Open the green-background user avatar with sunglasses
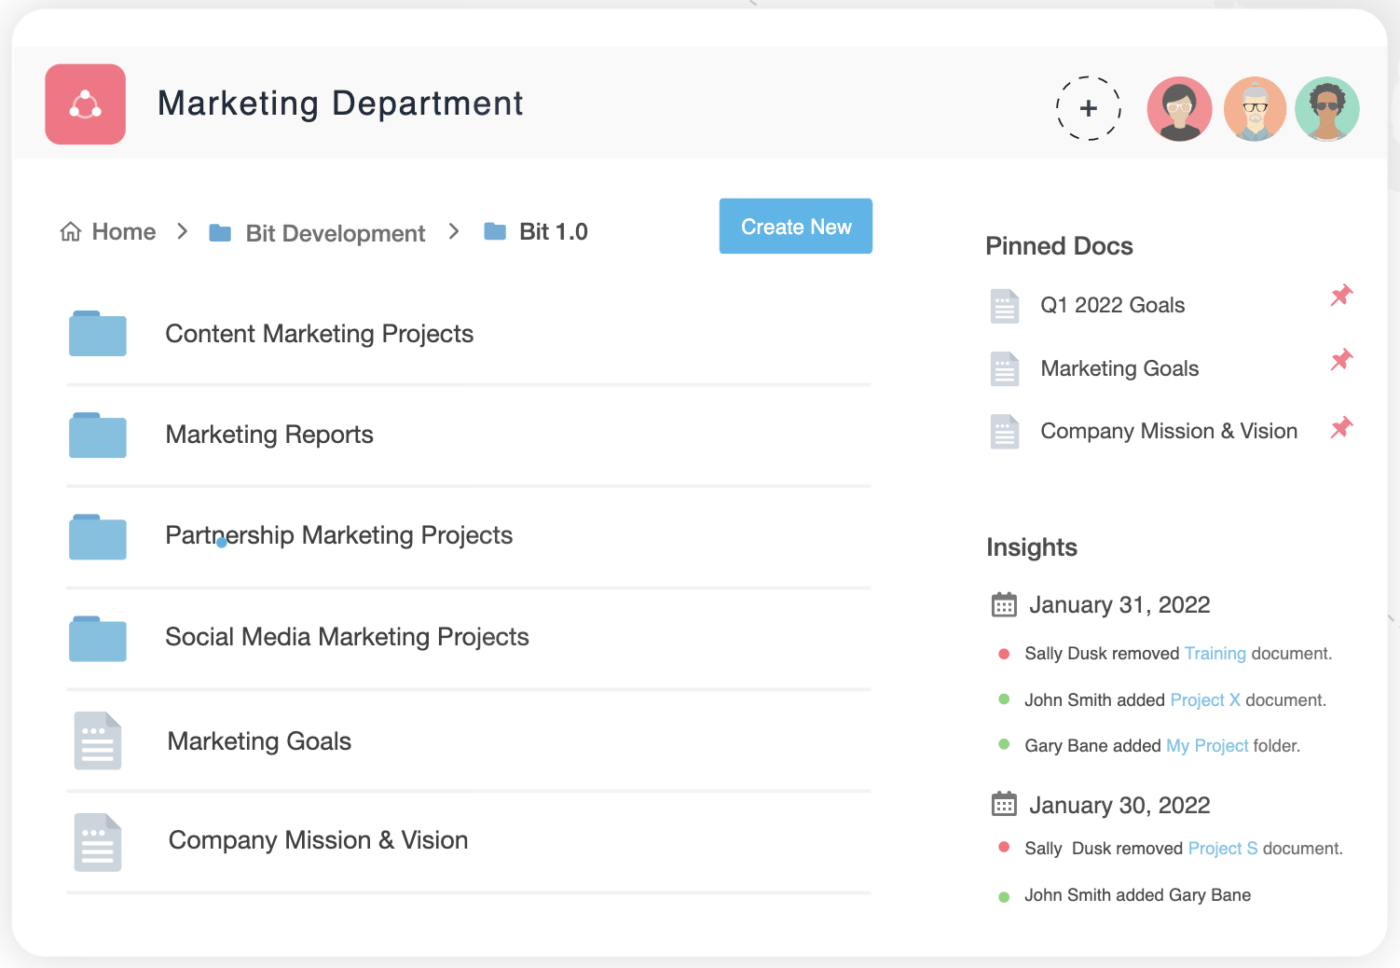 1326,109
